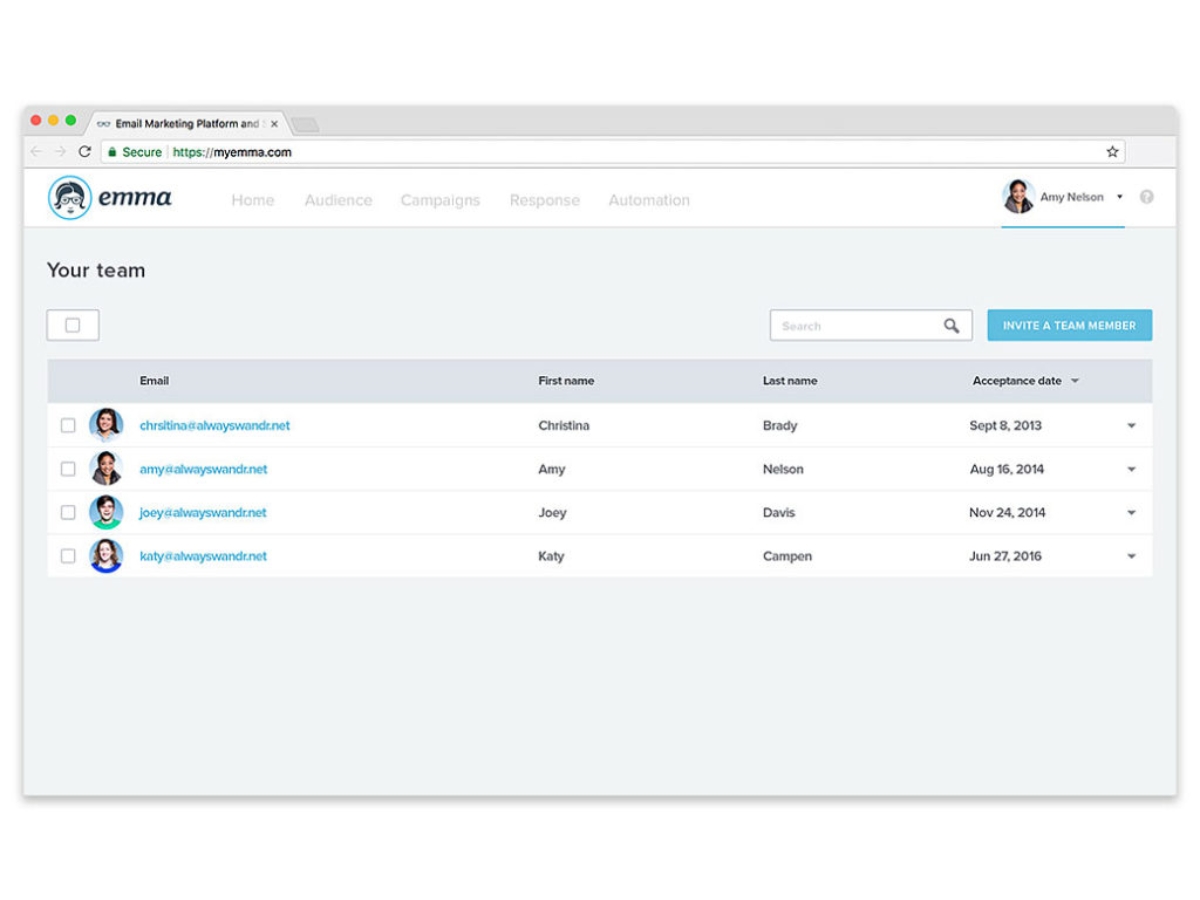Image resolution: width=1200 pixels, height=900 pixels.
Task: Click the Emma logo icon
Action: (70, 198)
